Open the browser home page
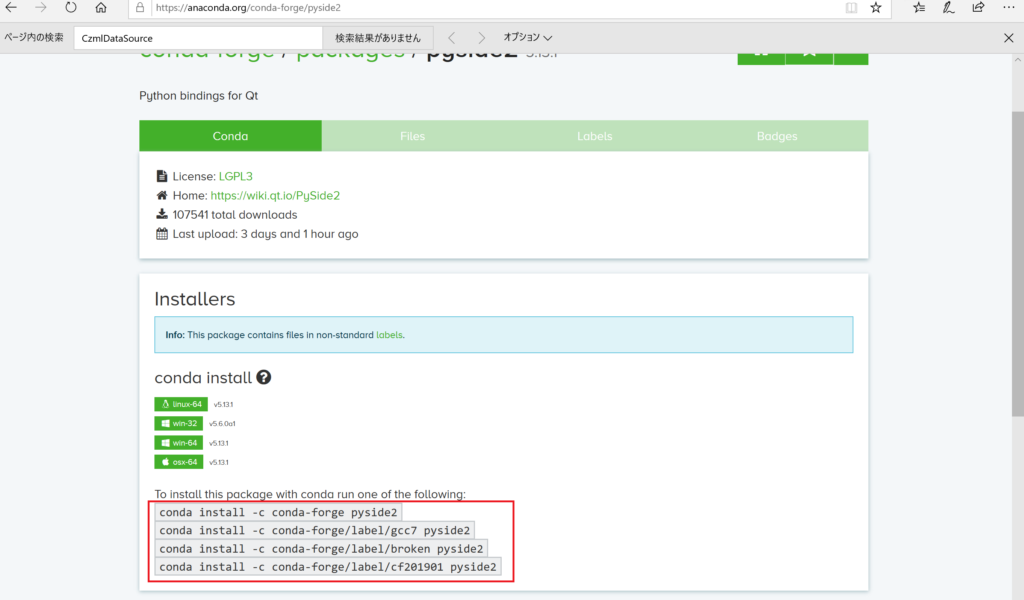This screenshot has height=600, width=1024. [x=101, y=8]
